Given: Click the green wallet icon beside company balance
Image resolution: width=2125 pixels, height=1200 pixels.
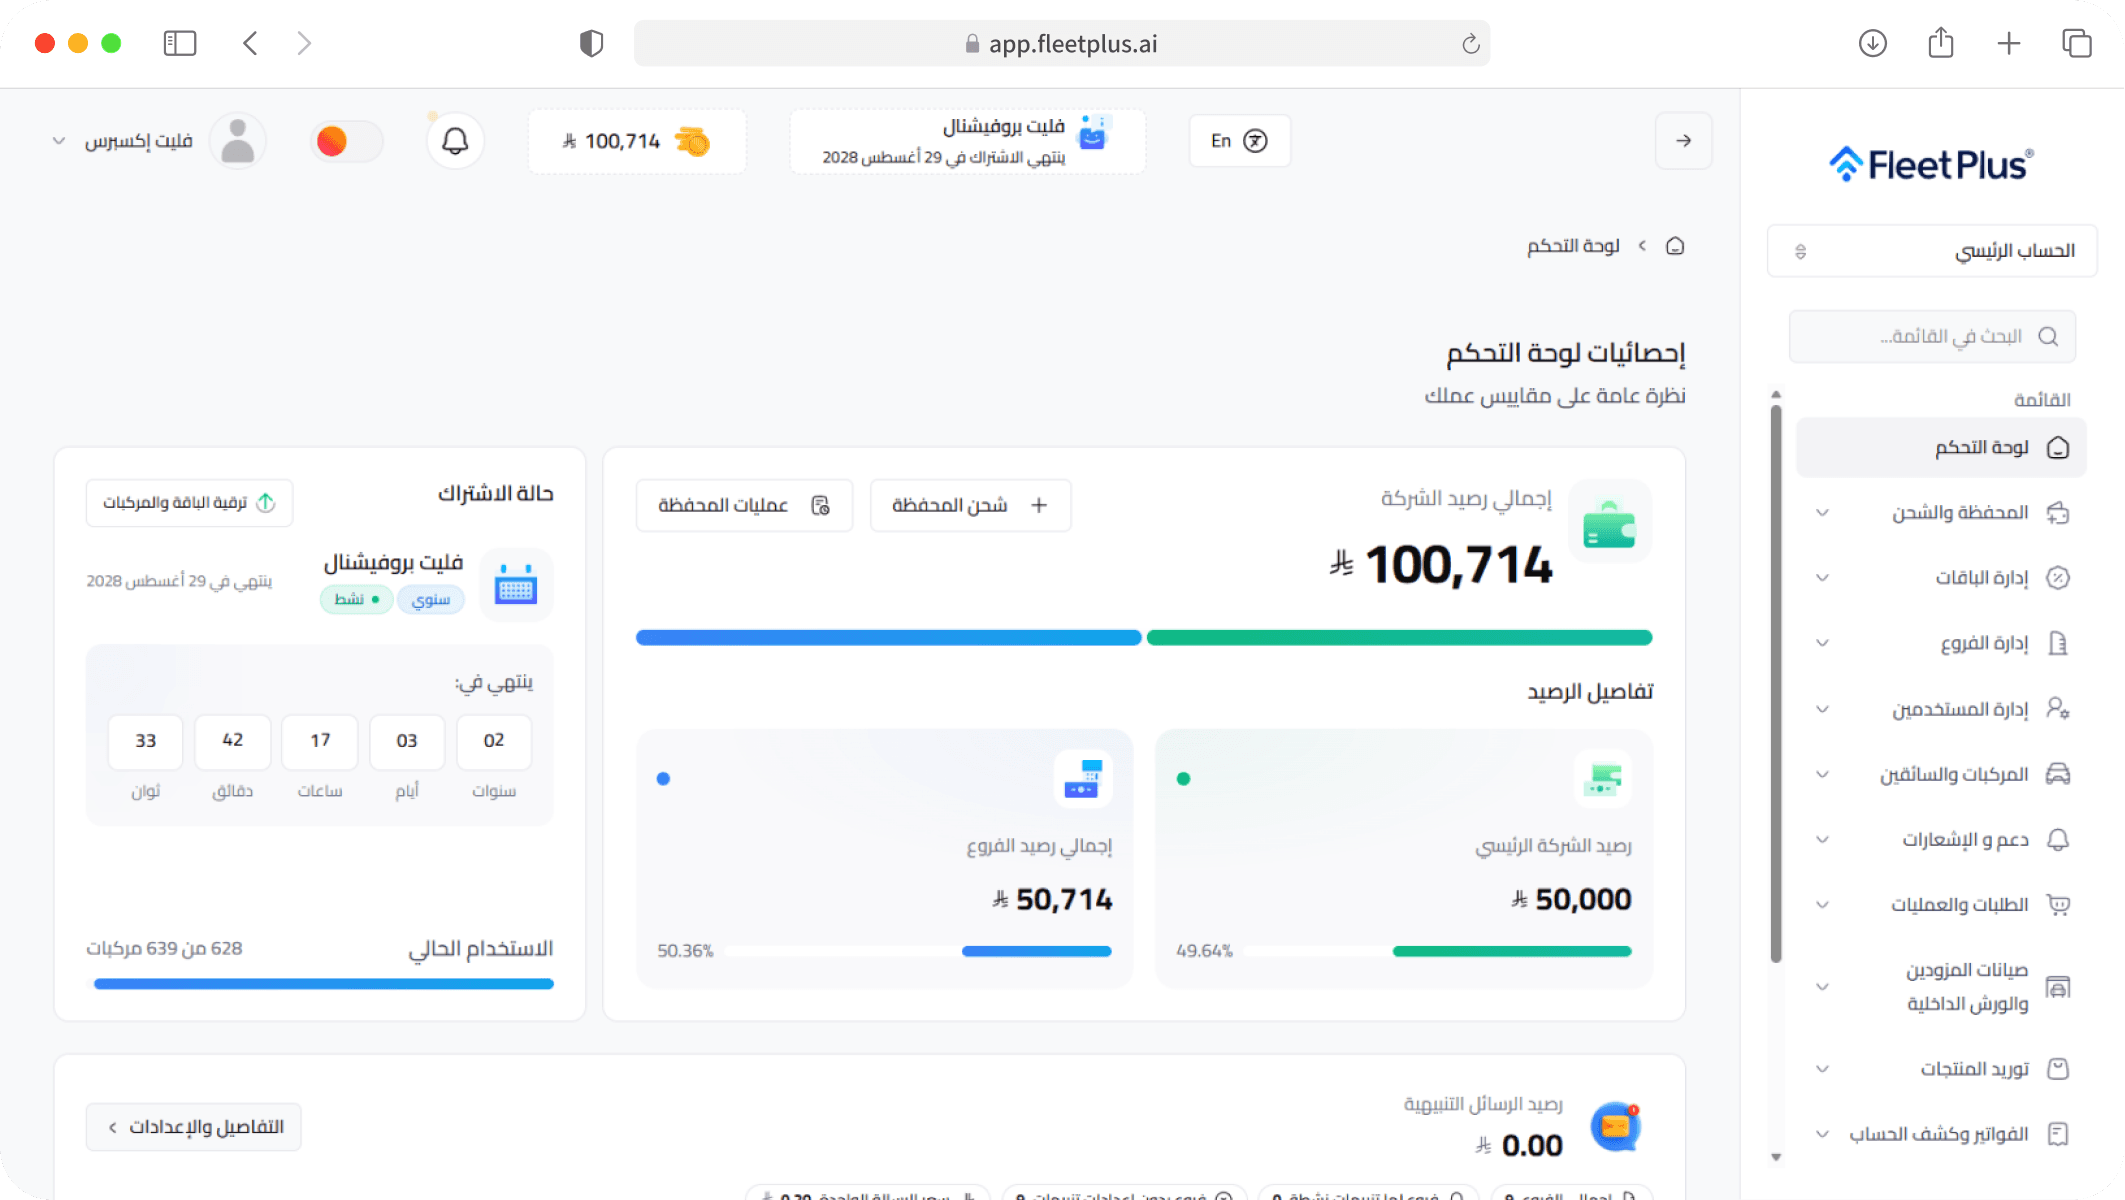Looking at the screenshot, I should click(1609, 522).
